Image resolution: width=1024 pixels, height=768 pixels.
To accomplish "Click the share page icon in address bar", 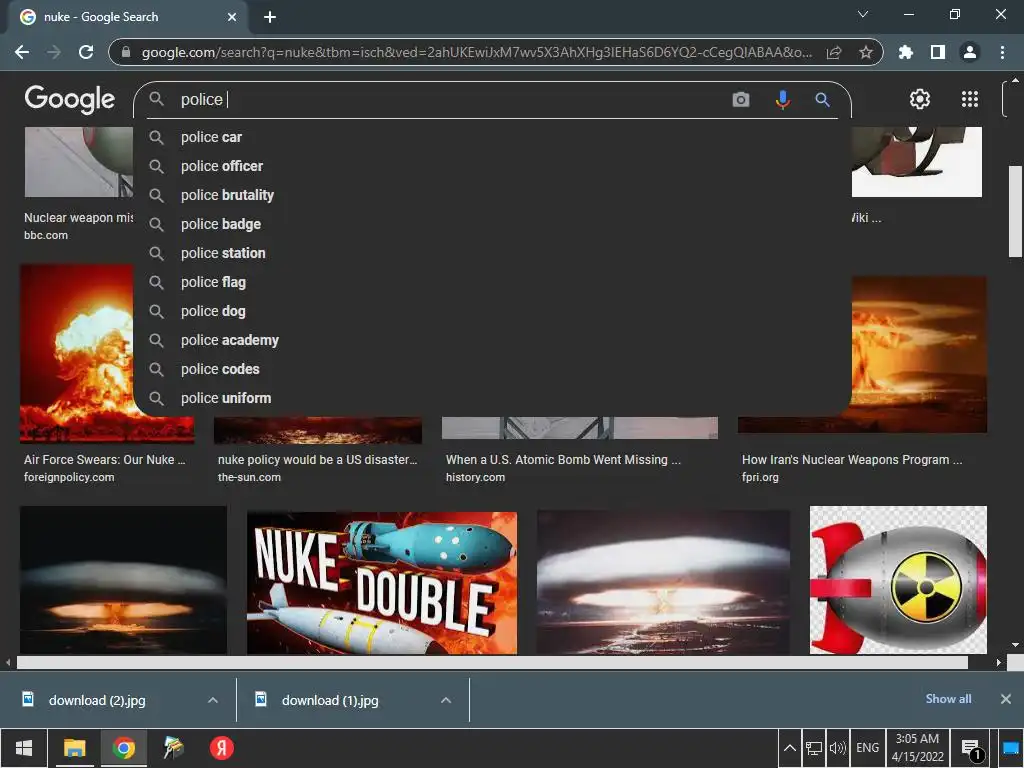I will (834, 52).
